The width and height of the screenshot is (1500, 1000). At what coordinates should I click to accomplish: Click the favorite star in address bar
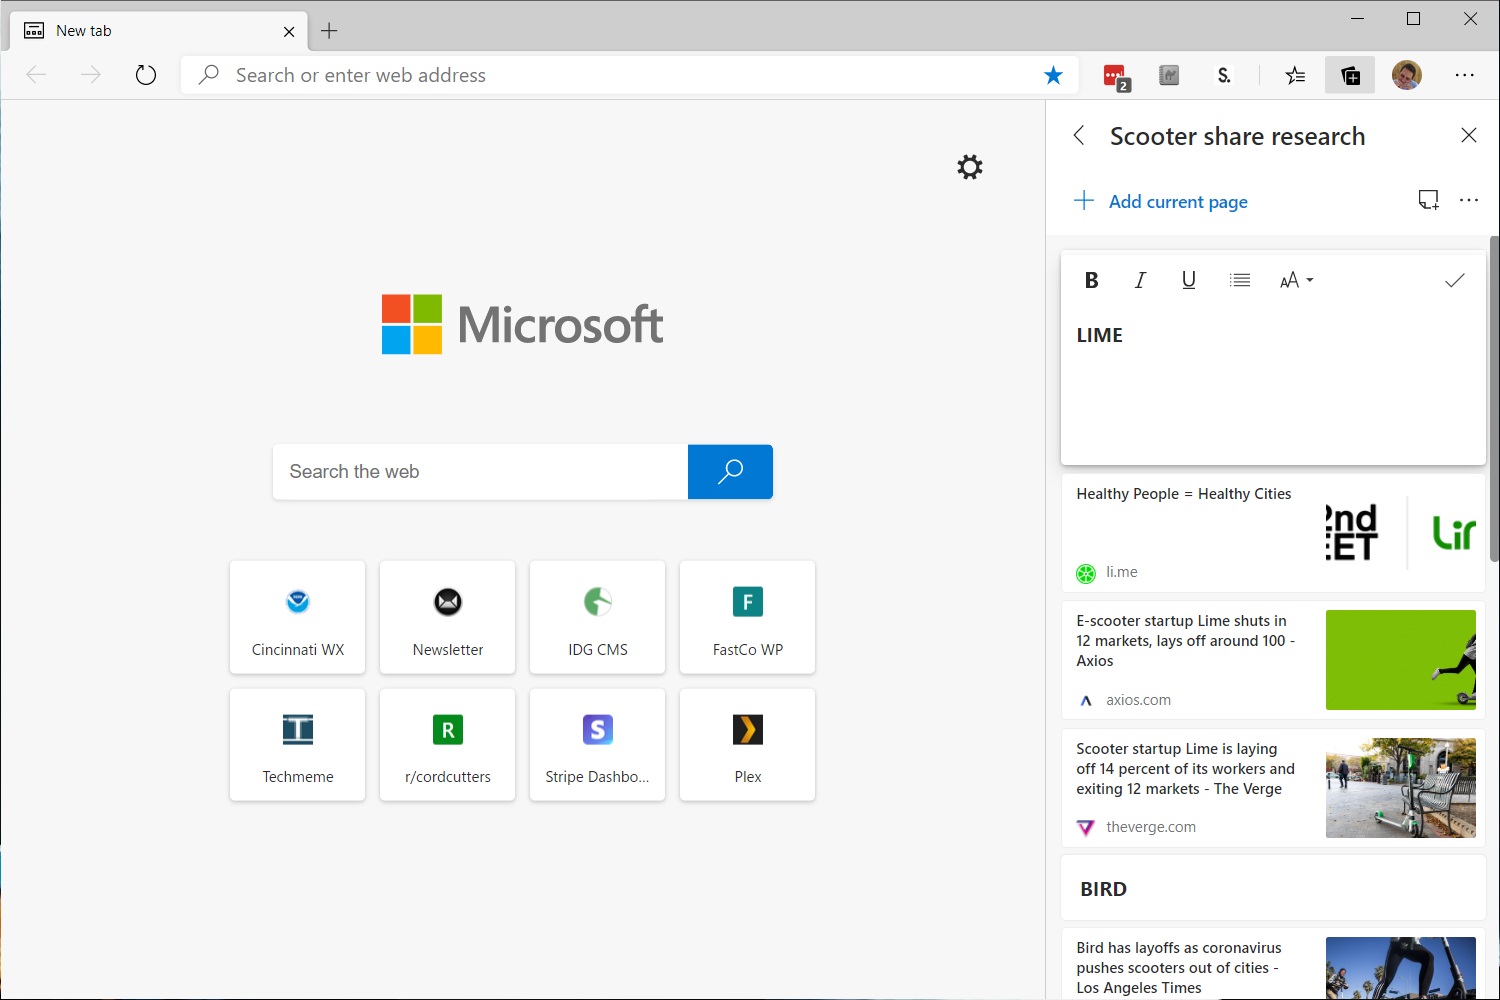[x=1053, y=75]
